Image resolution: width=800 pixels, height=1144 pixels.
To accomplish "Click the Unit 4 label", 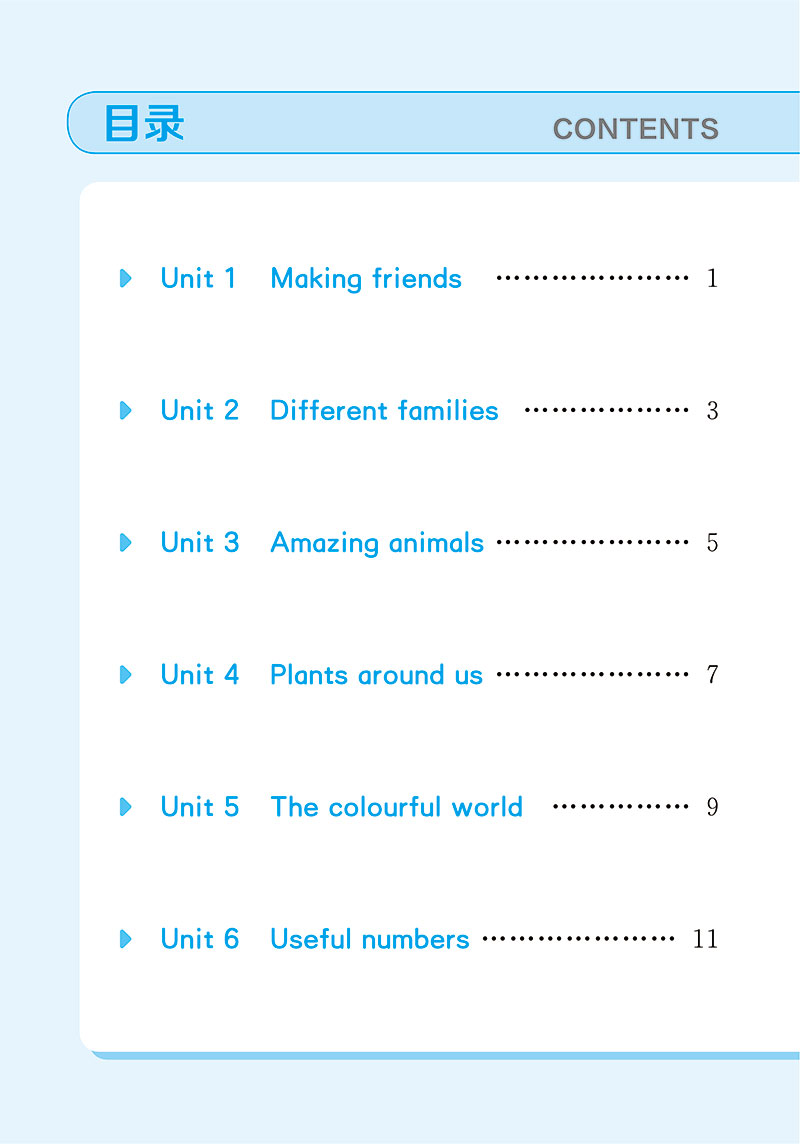I will (x=200, y=674).
